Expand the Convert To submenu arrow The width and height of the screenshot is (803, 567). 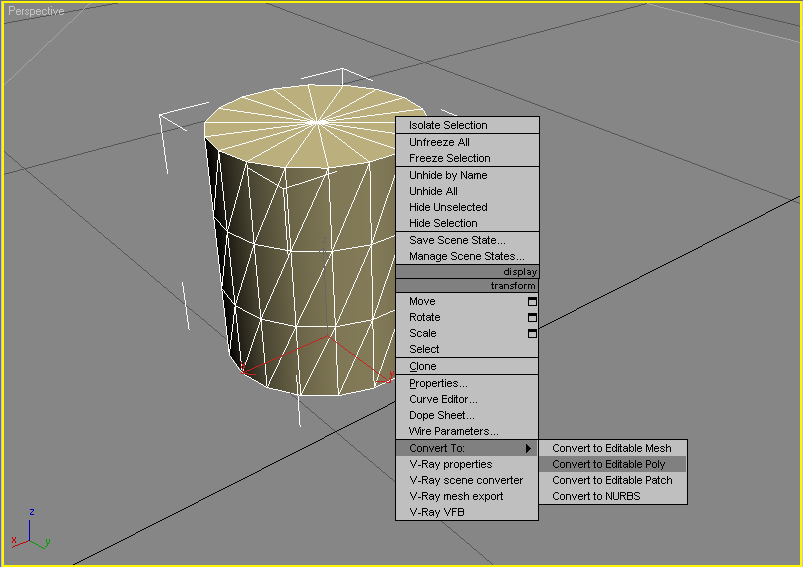pos(528,448)
